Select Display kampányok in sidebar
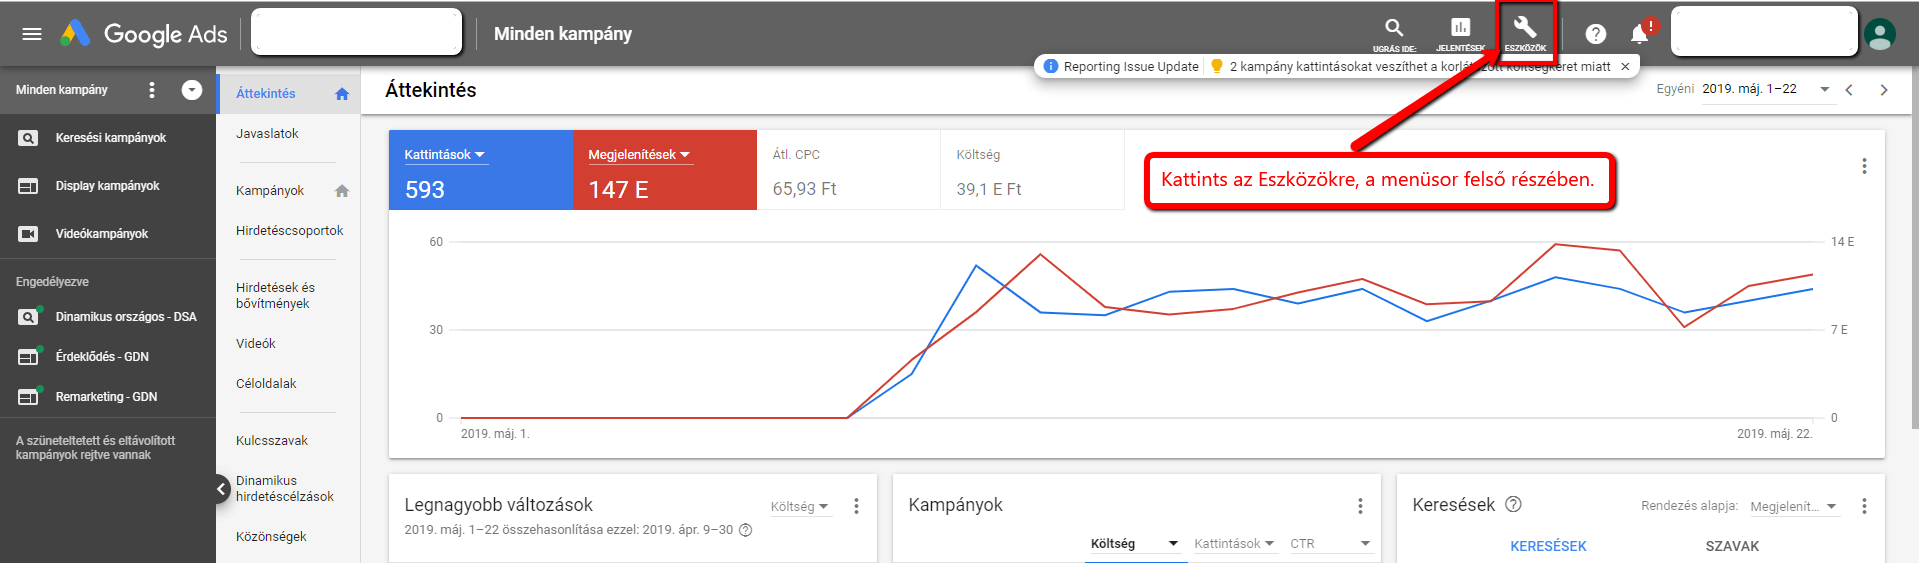1919x563 pixels. (x=108, y=186)
